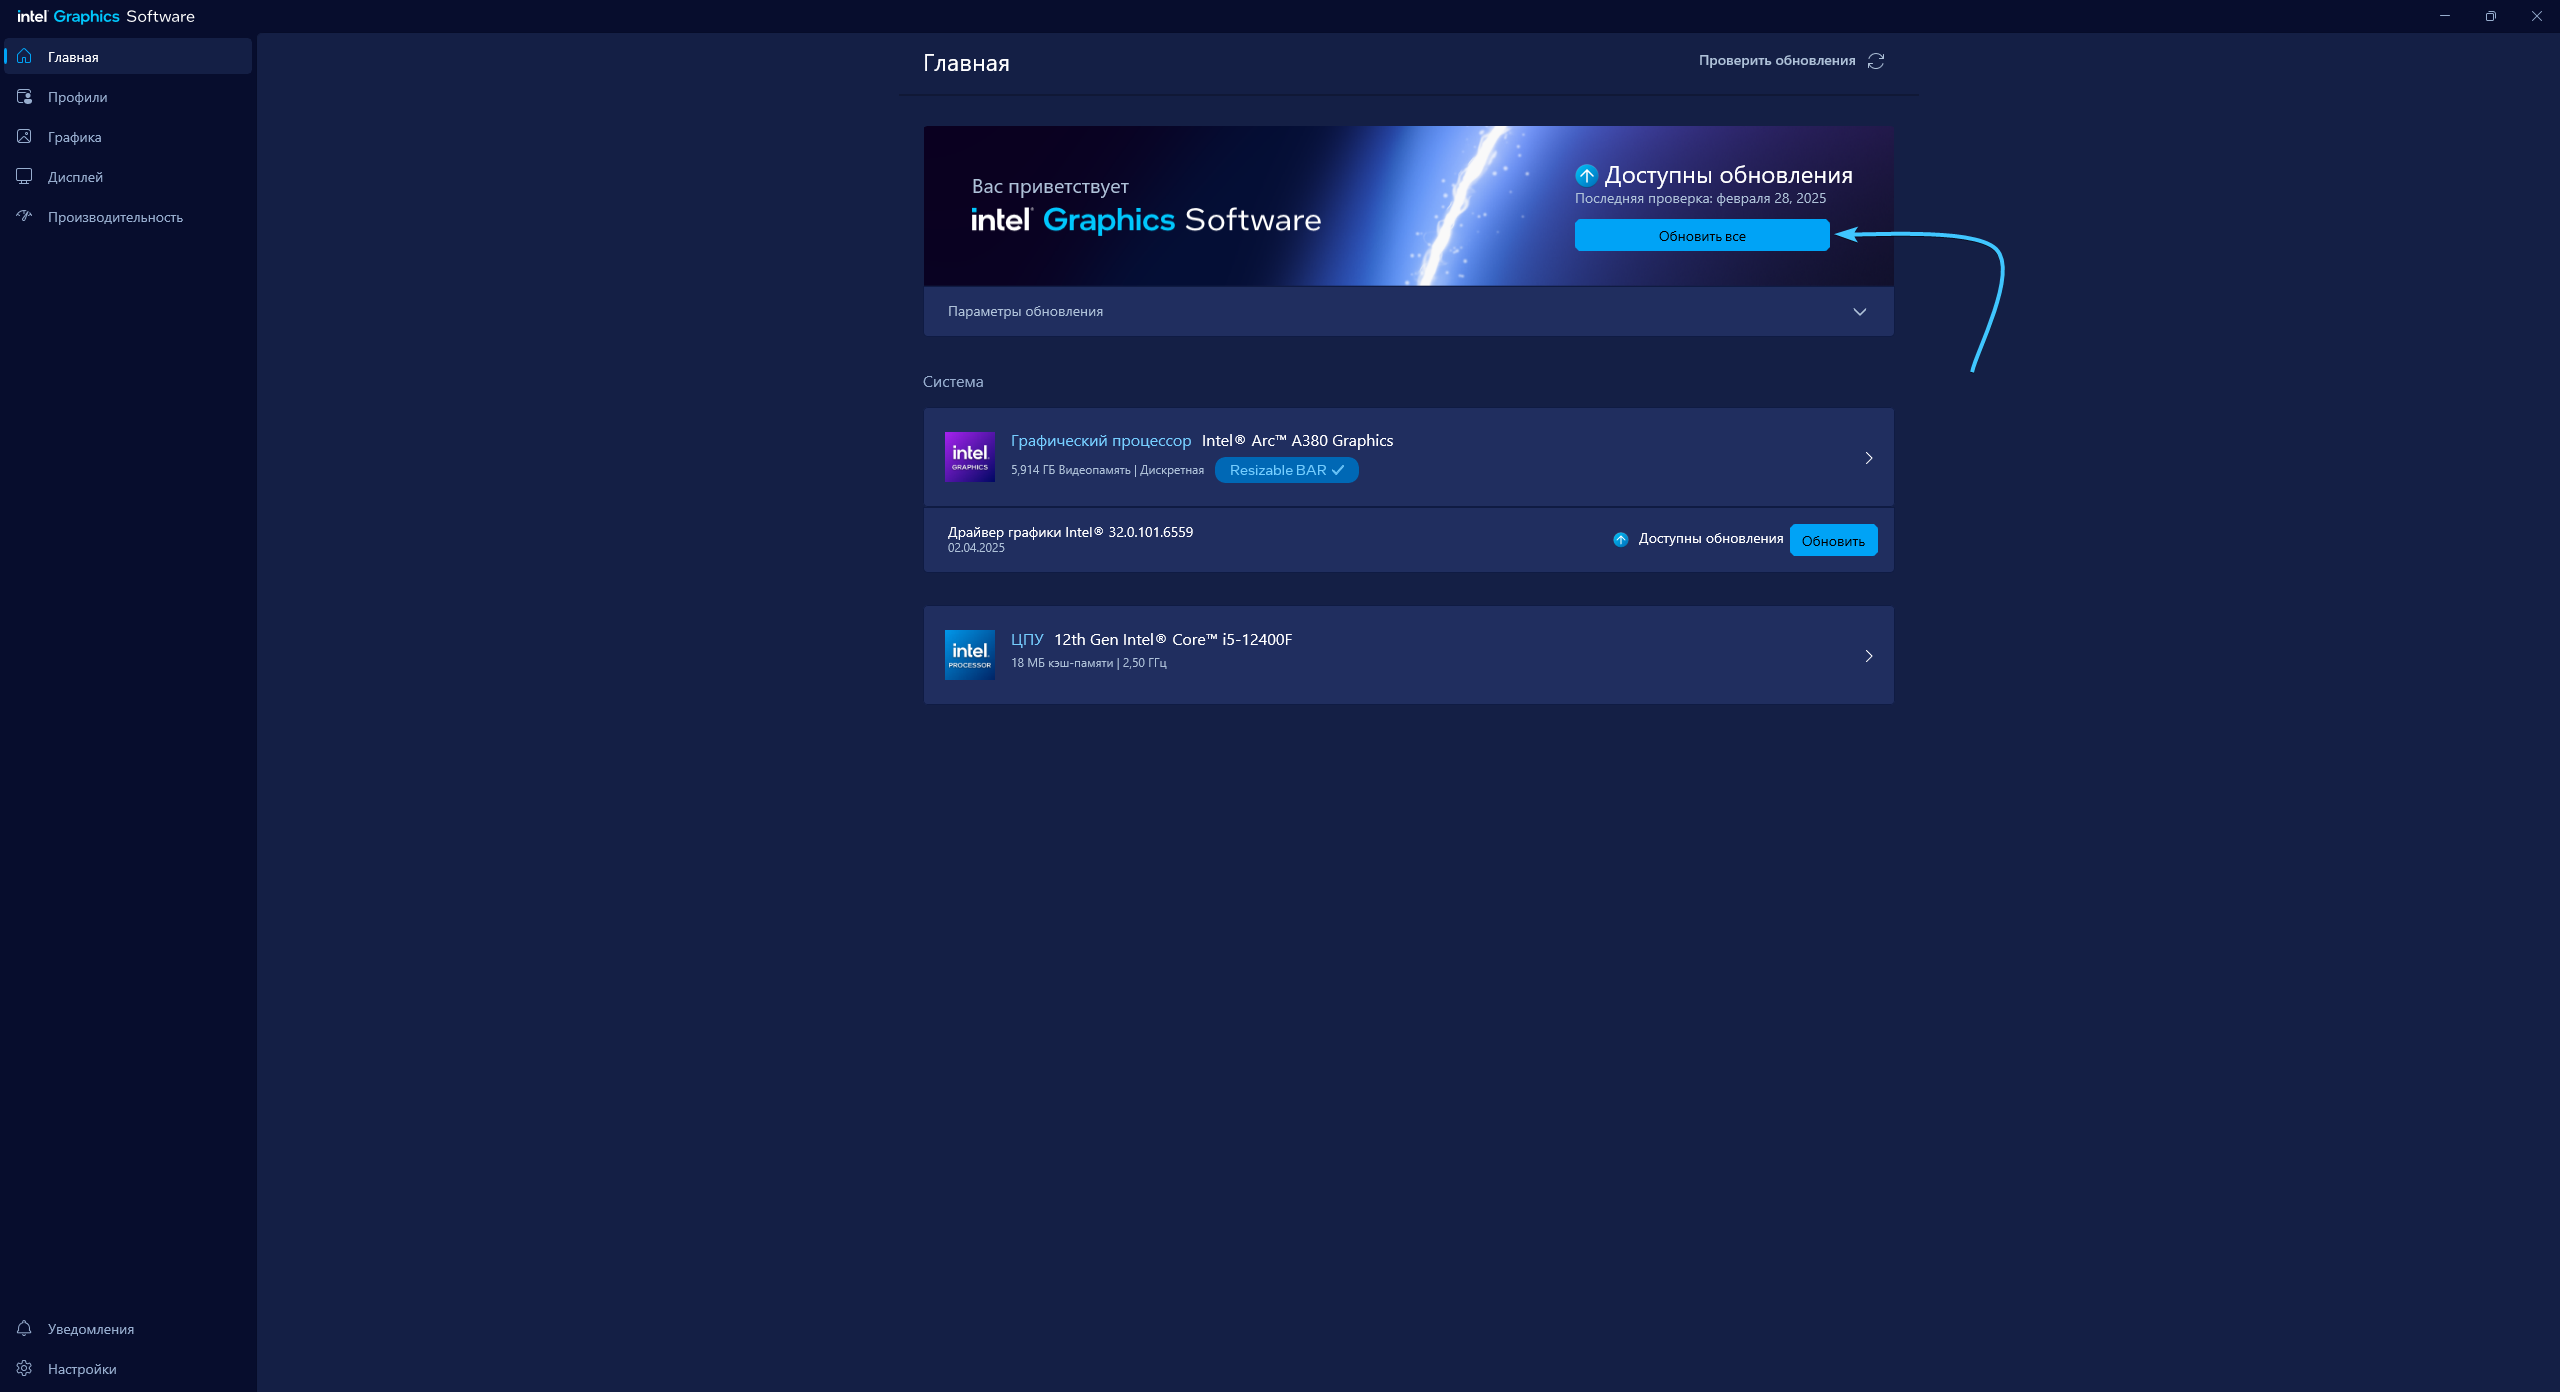Click the refresh icon next to Проверить обновления
This screenshot has height=1392, width=2560.
(1876, 61)
